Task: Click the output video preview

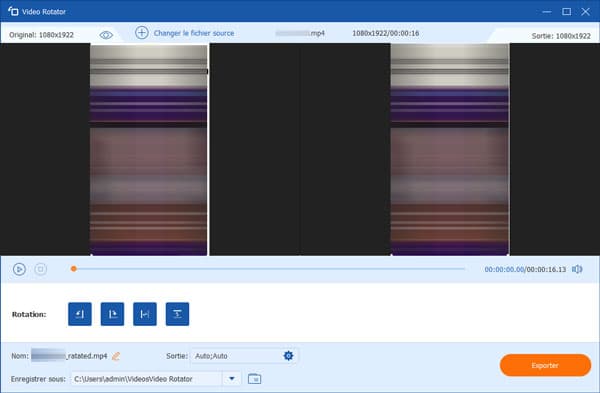Action: coord(450,149)
